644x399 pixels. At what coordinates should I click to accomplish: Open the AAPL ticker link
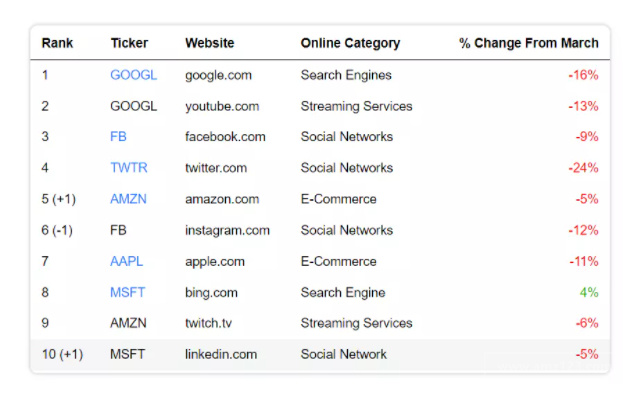click(126, 261)
